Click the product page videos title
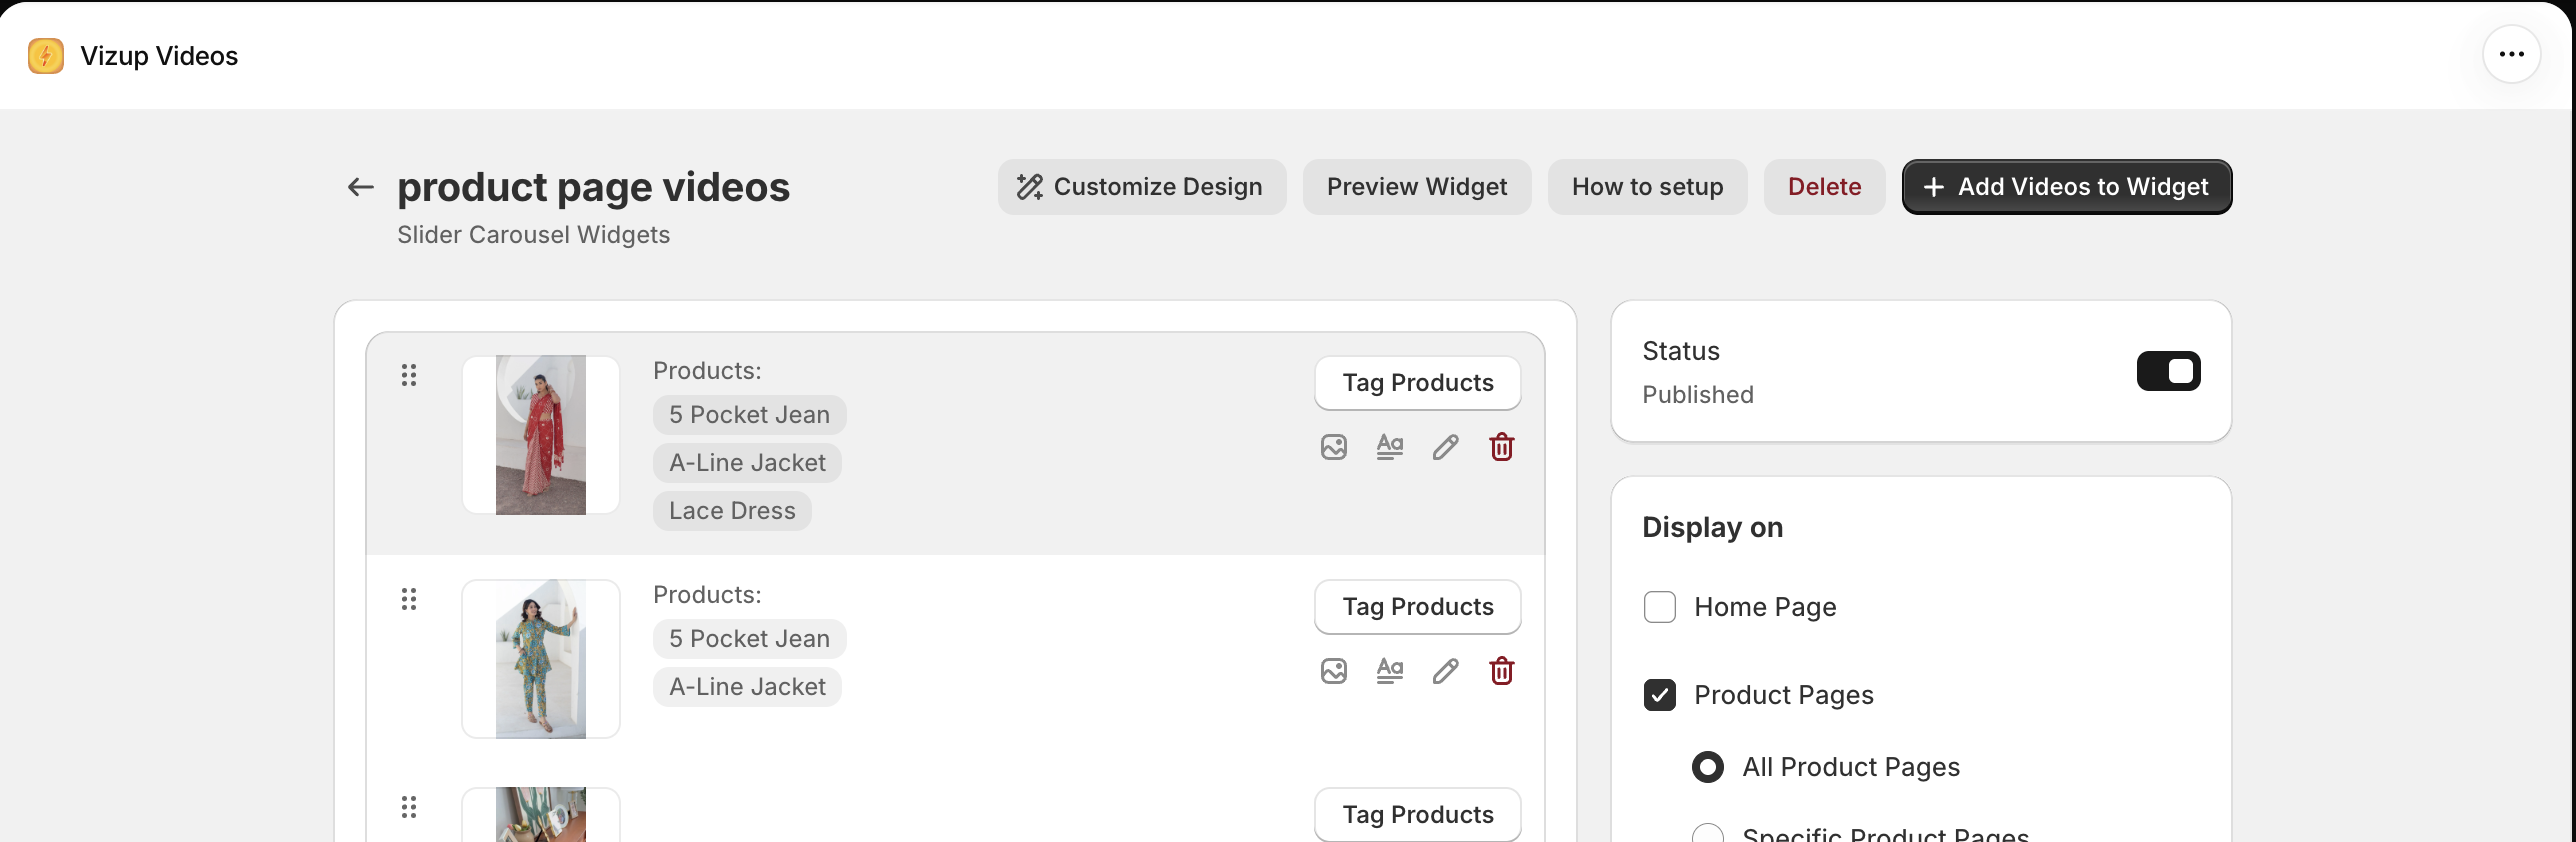This screenshot has width=2576, height=842. tap(594, 187)
